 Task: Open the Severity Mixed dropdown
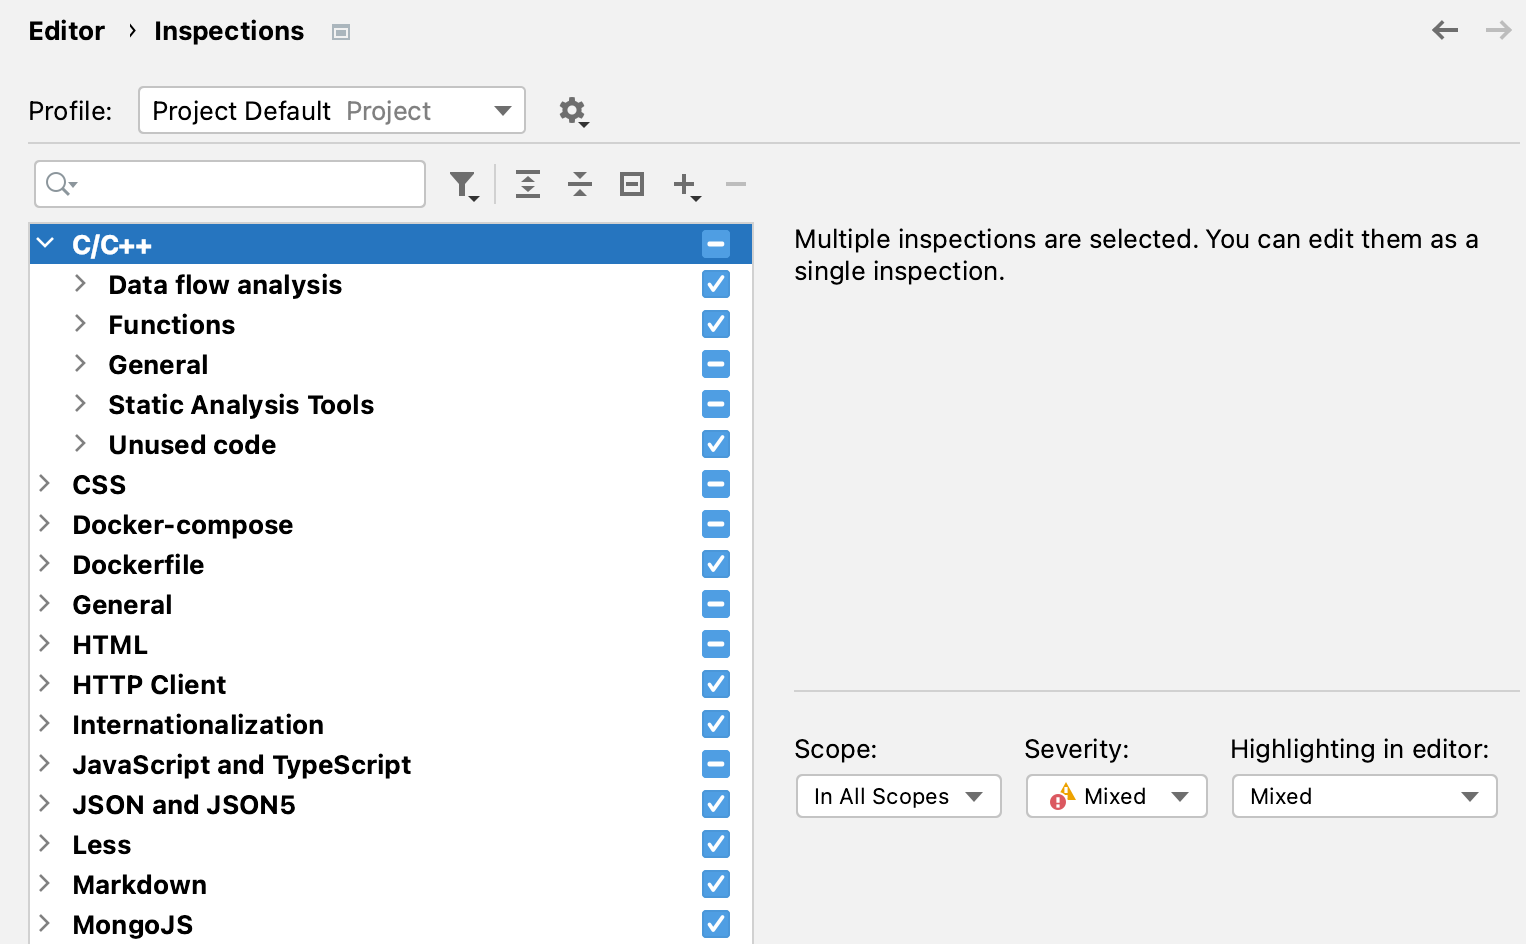coord(1116,796)
